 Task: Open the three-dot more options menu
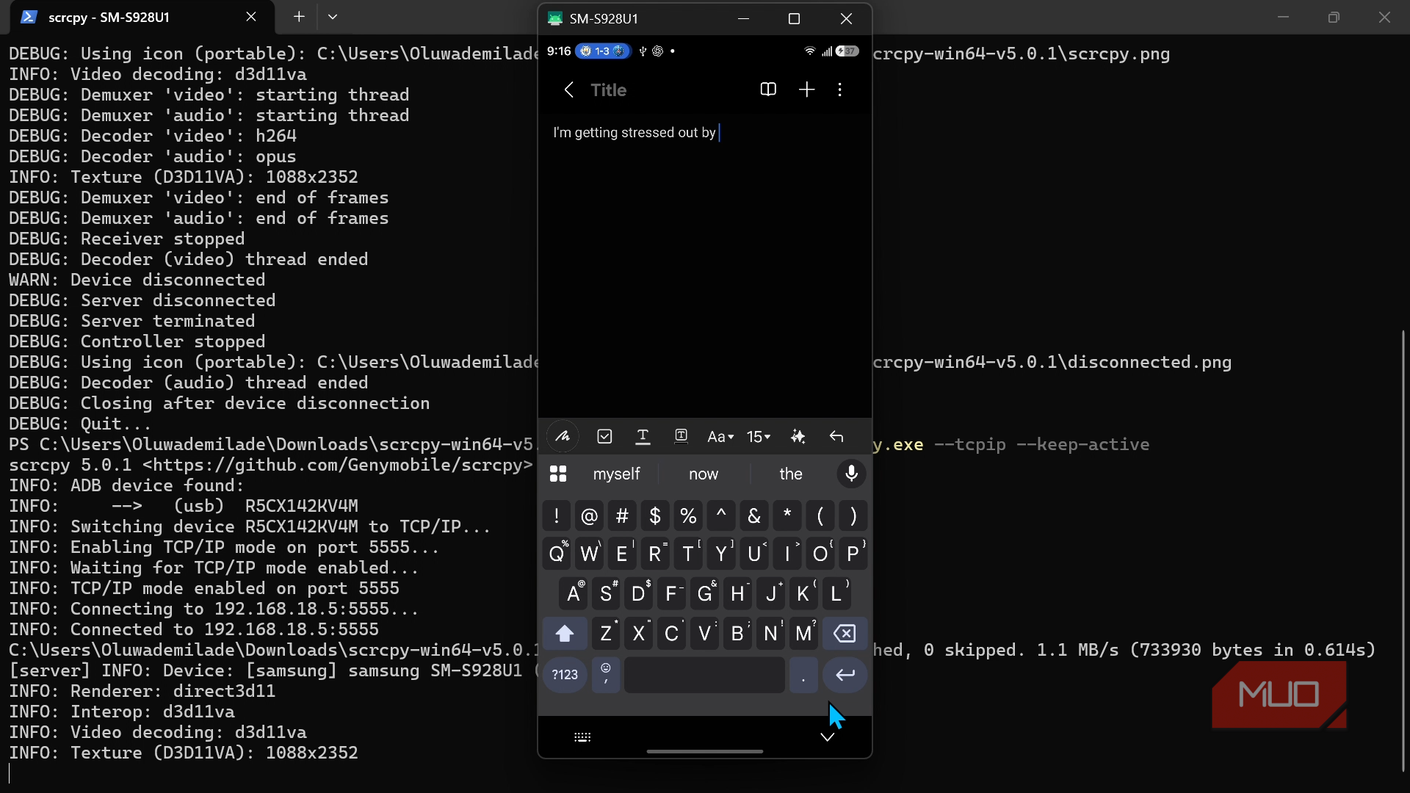(840, 90)
